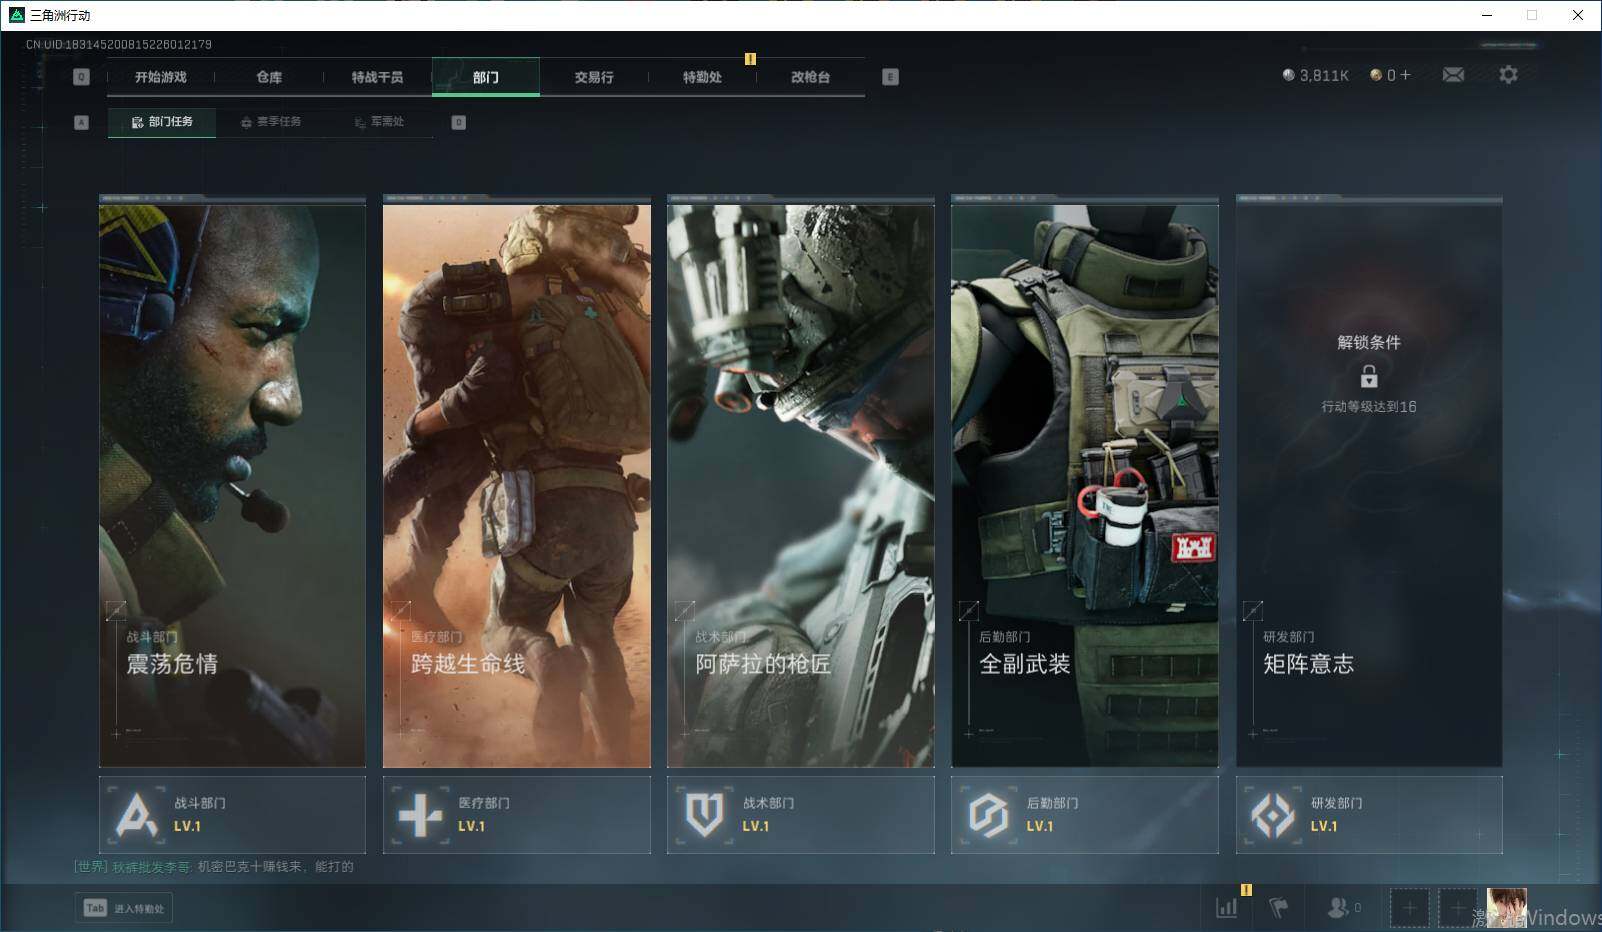Click the 后勤部门 hexagon icon
This screenshot has height=932, width=1602.
click(988, 815)
